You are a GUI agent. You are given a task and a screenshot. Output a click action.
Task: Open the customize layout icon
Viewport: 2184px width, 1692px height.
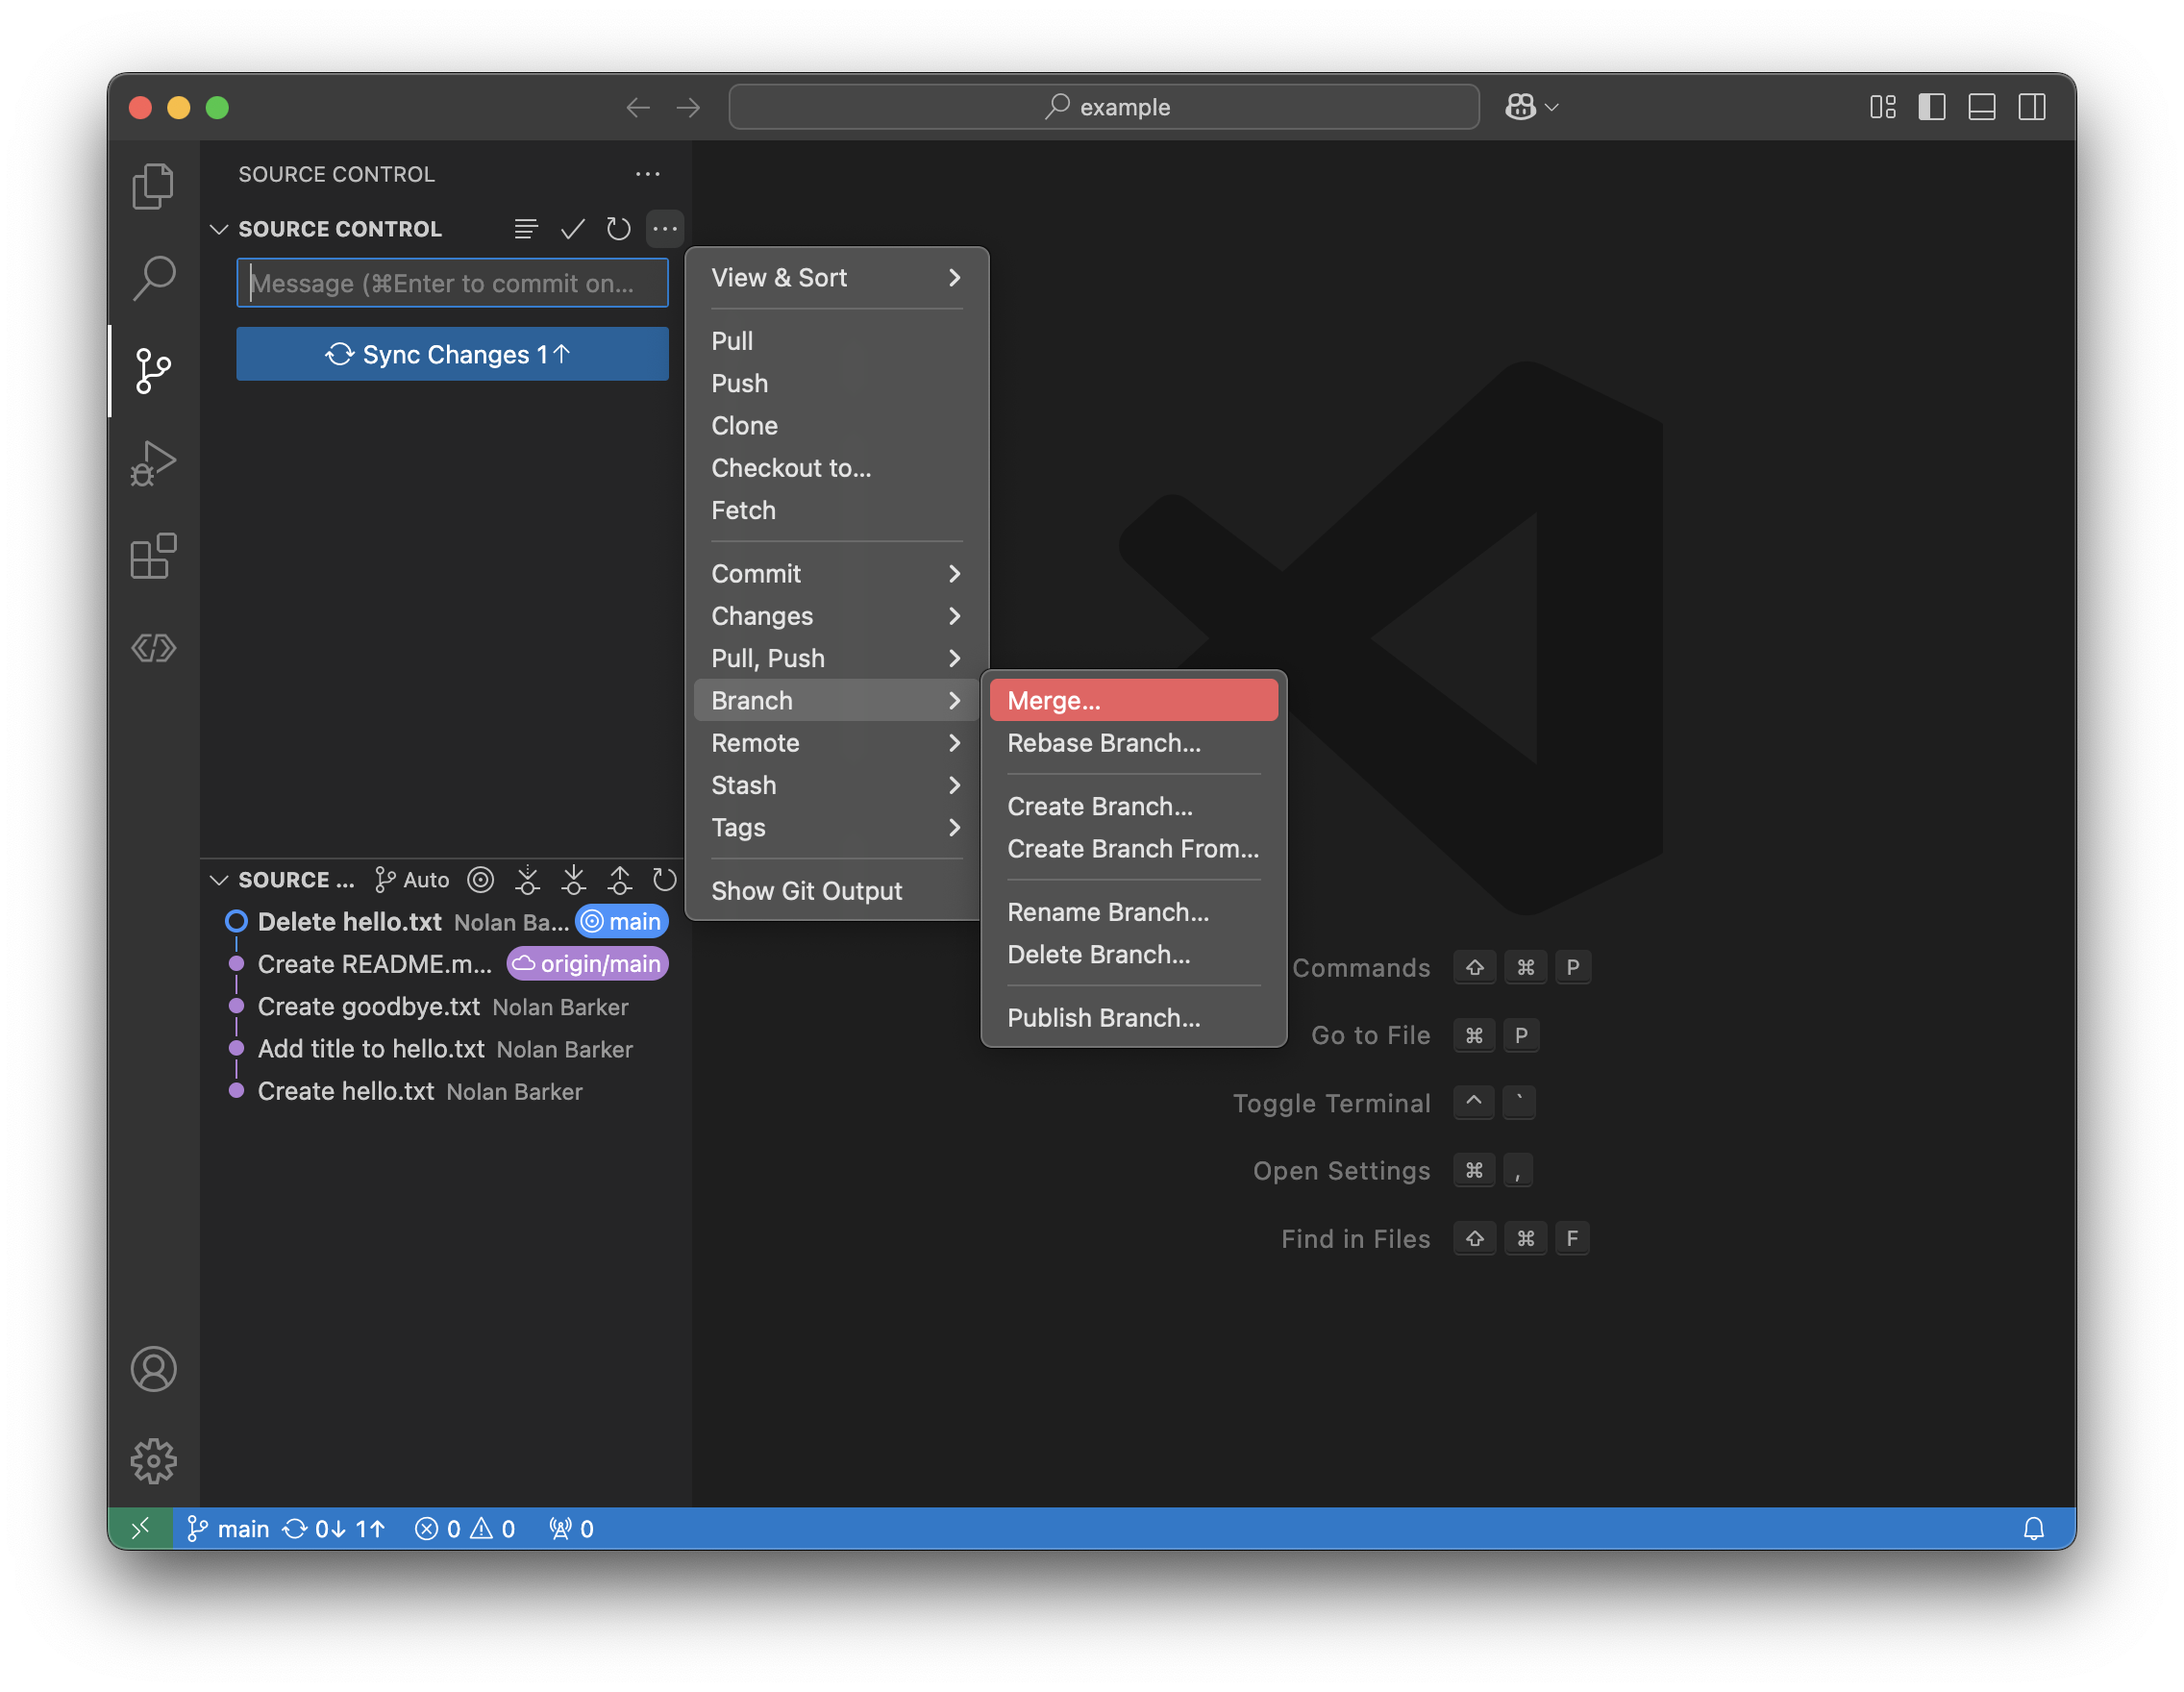[1883, 107]
